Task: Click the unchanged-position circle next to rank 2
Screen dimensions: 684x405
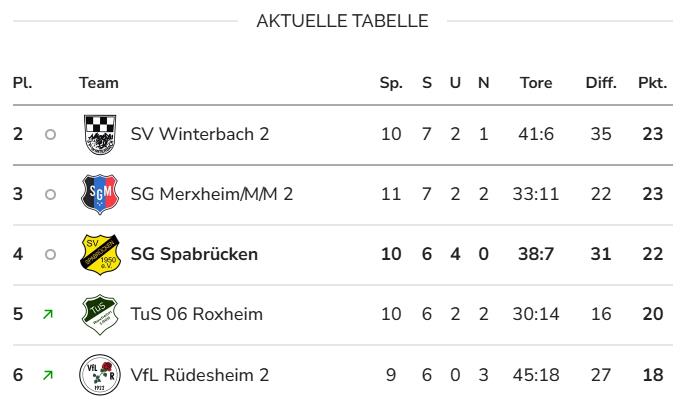Action: [50, 134]
